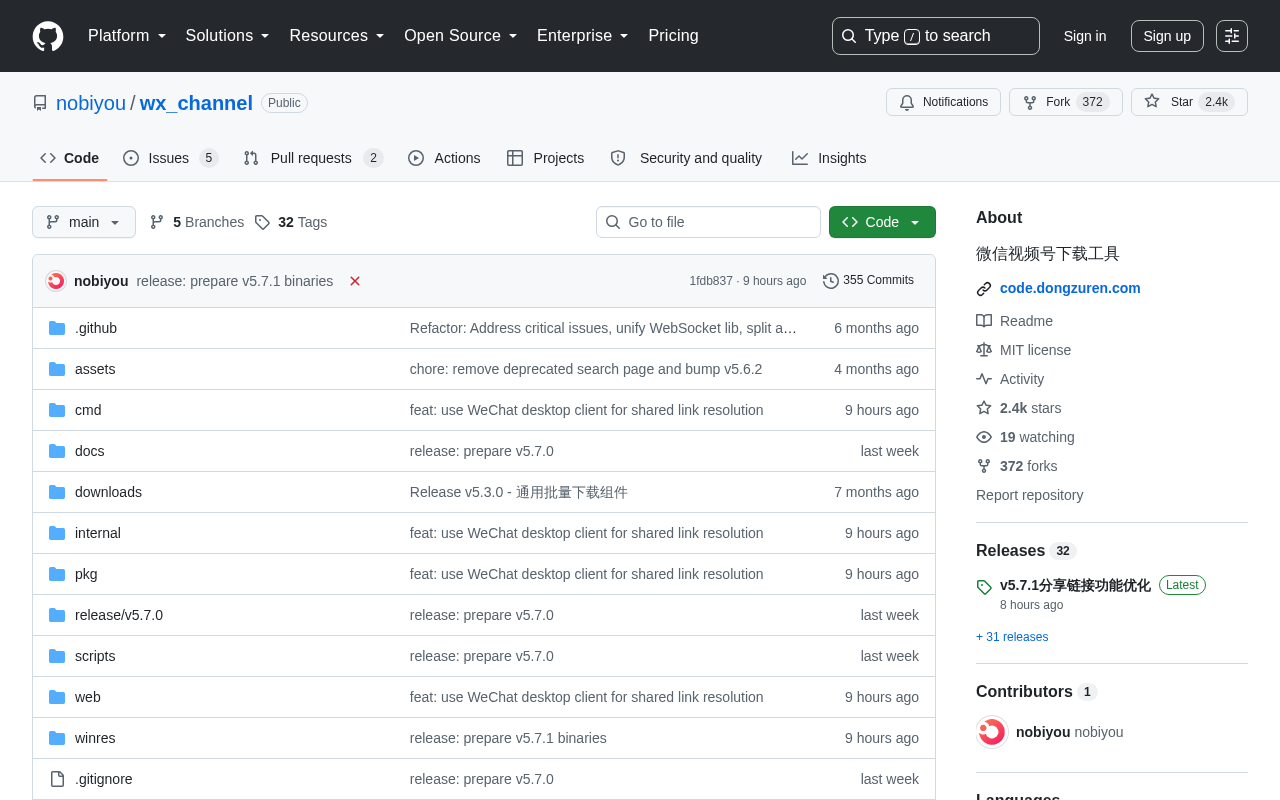The image size is (1280, 800).
Task: Visit code.dongzuren.com website
Action: 1070,288
